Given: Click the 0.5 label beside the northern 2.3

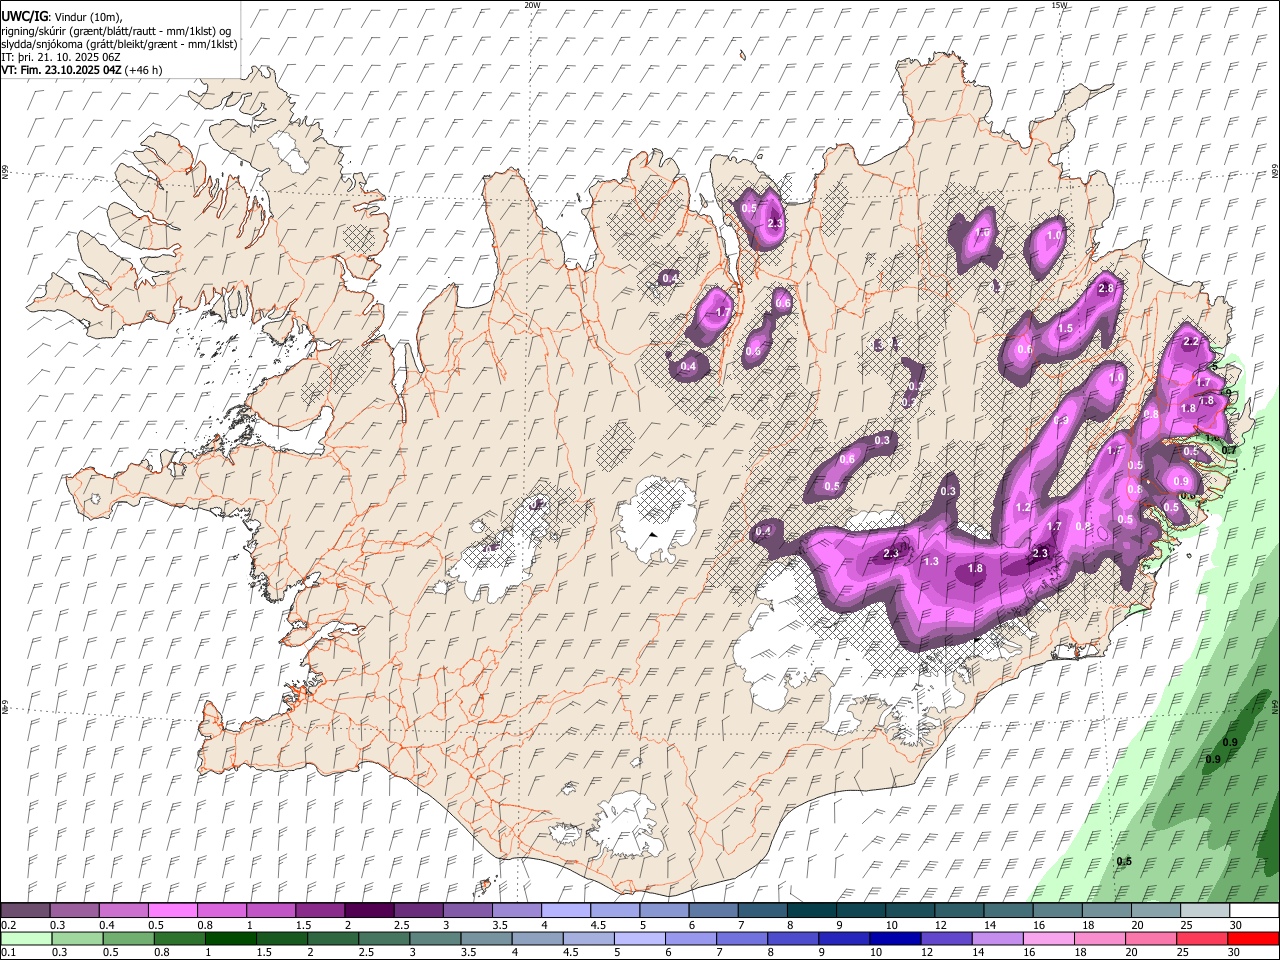Looking at the screenshot, I should (749, 208).
